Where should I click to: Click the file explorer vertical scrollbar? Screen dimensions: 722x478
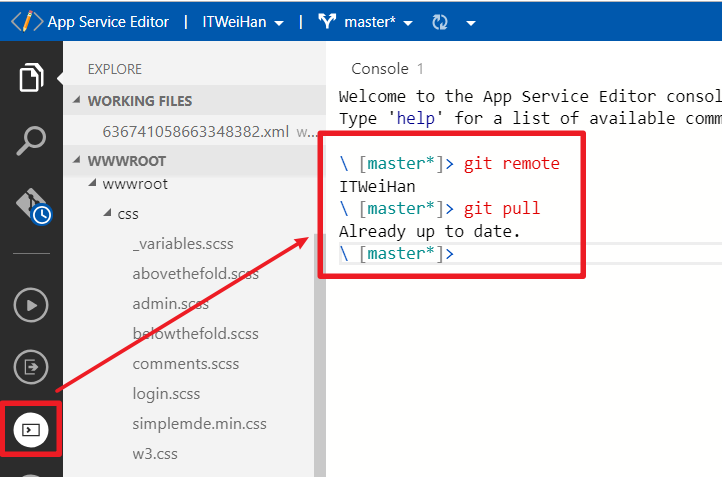(320, 355)
